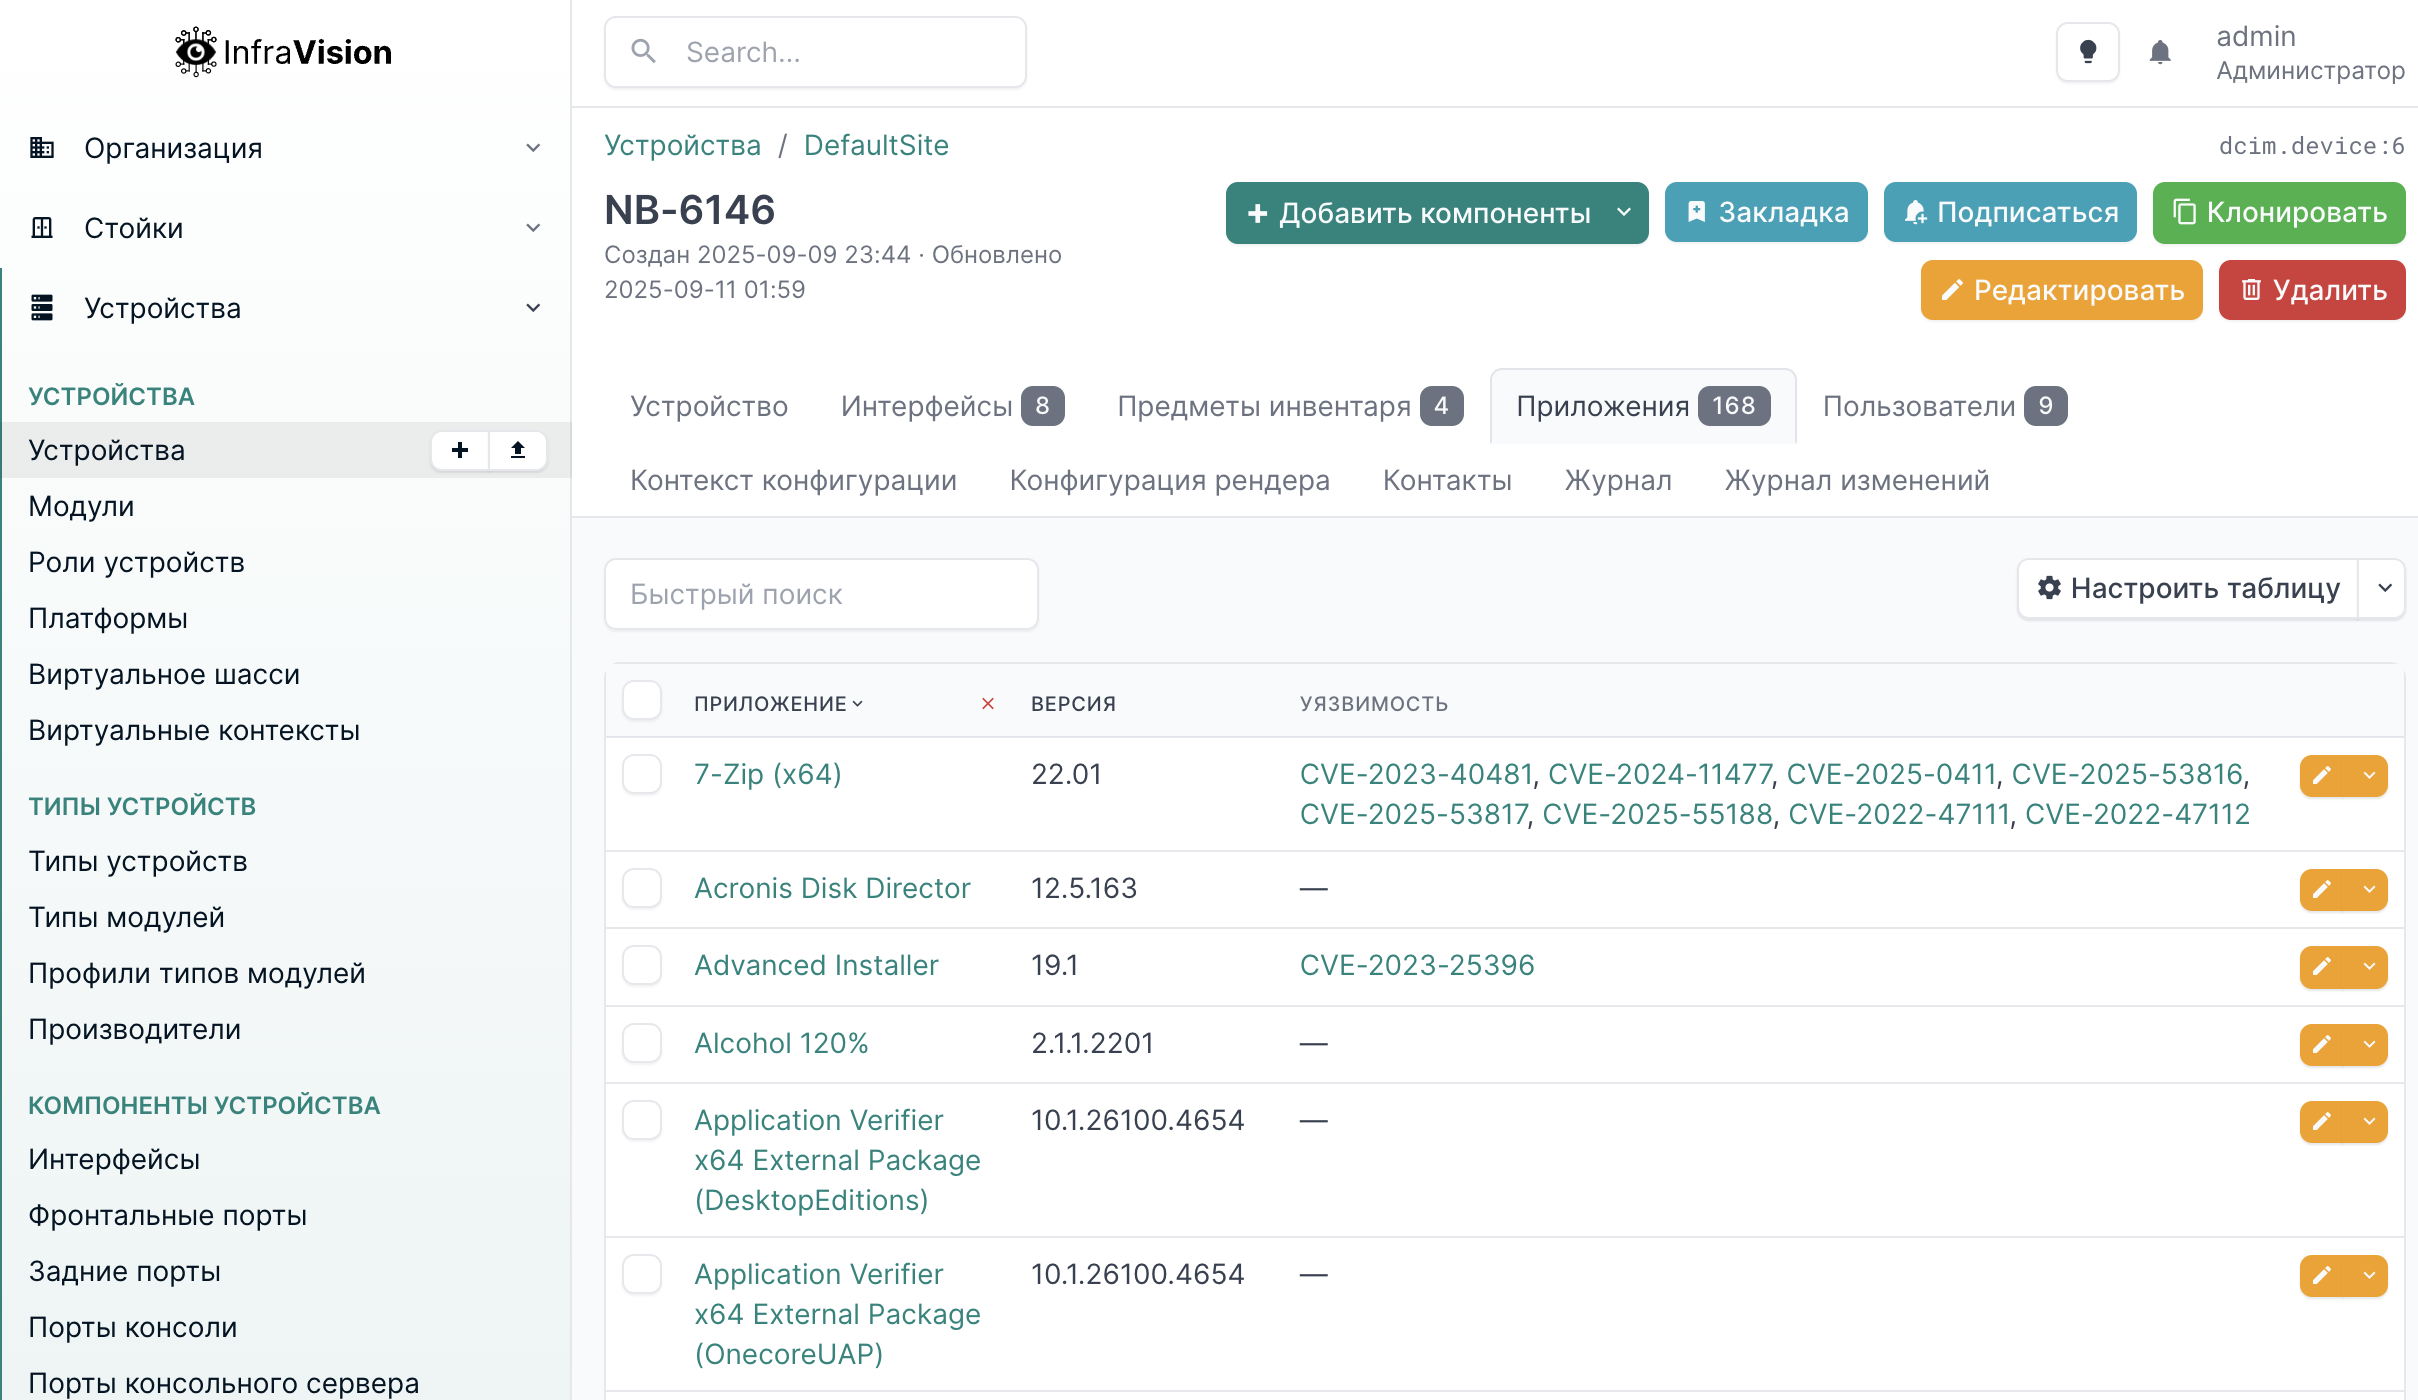The width and height of the screenshot is (2418, 1400).
Task: Open dropdown arrow next to Настроить таблицу
Action: coord(2384,589)
